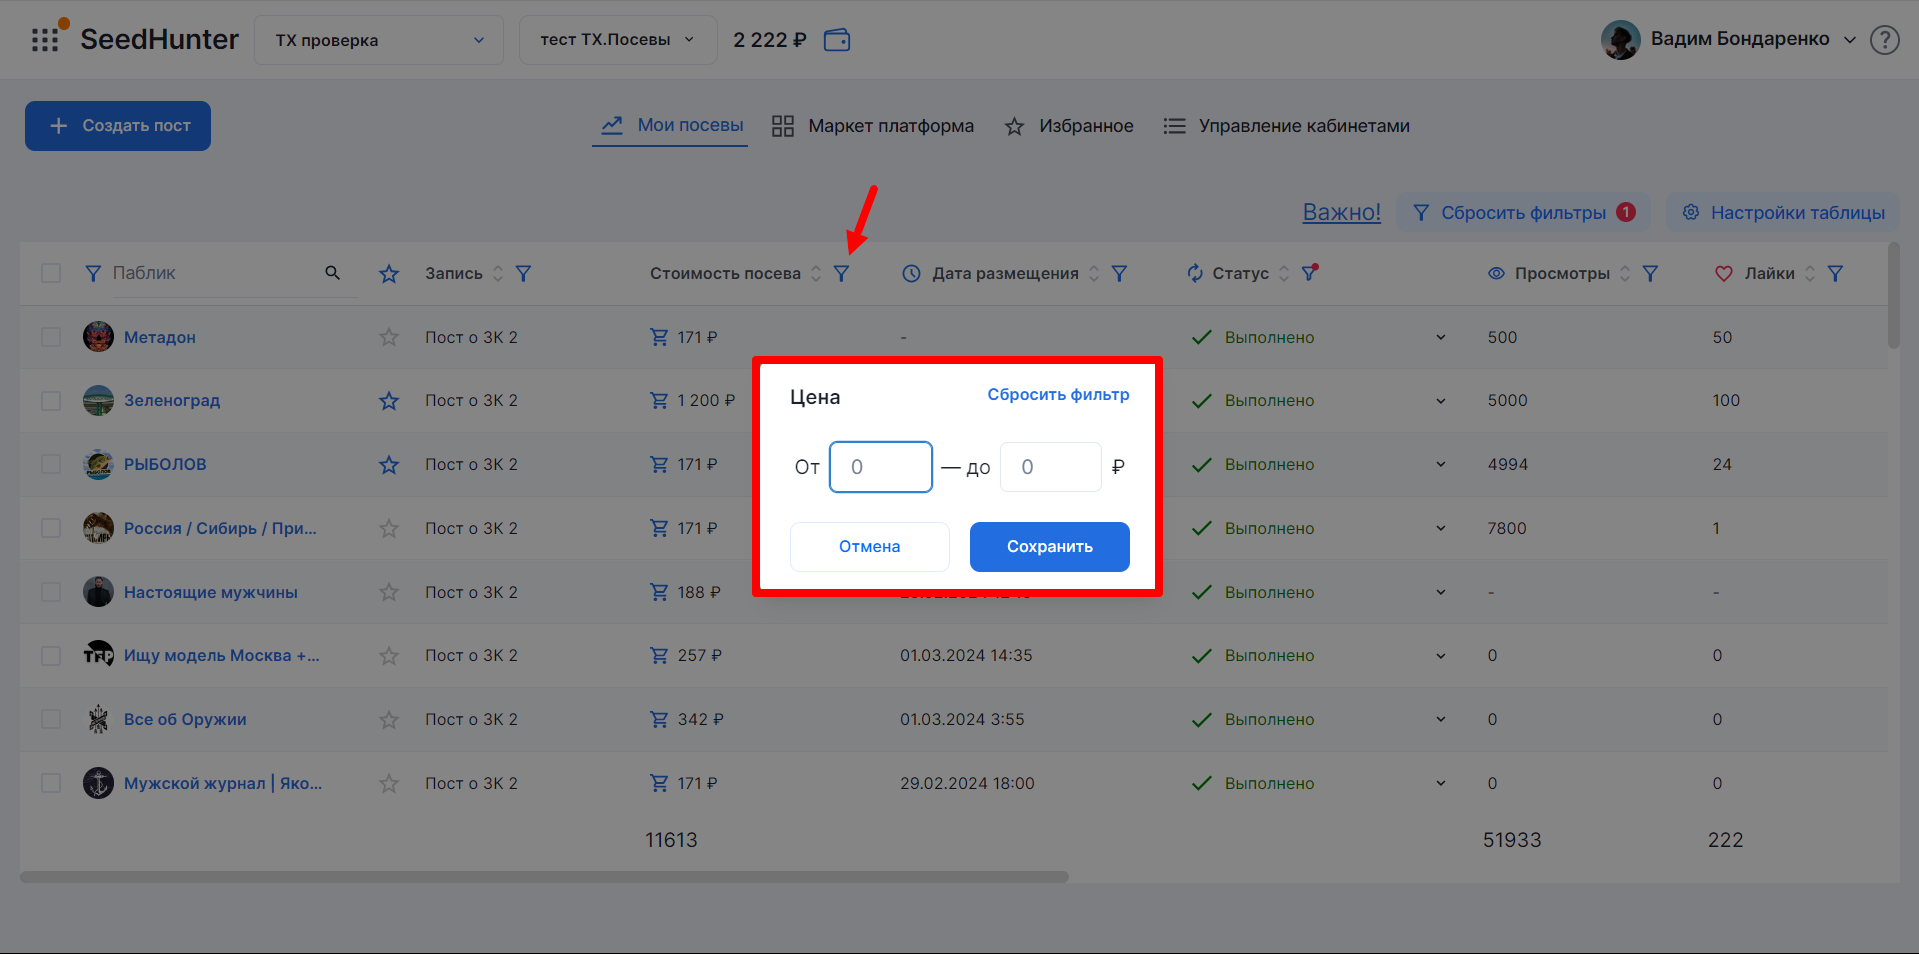Toggle favorite star for Метадон row

pos(389,338)
